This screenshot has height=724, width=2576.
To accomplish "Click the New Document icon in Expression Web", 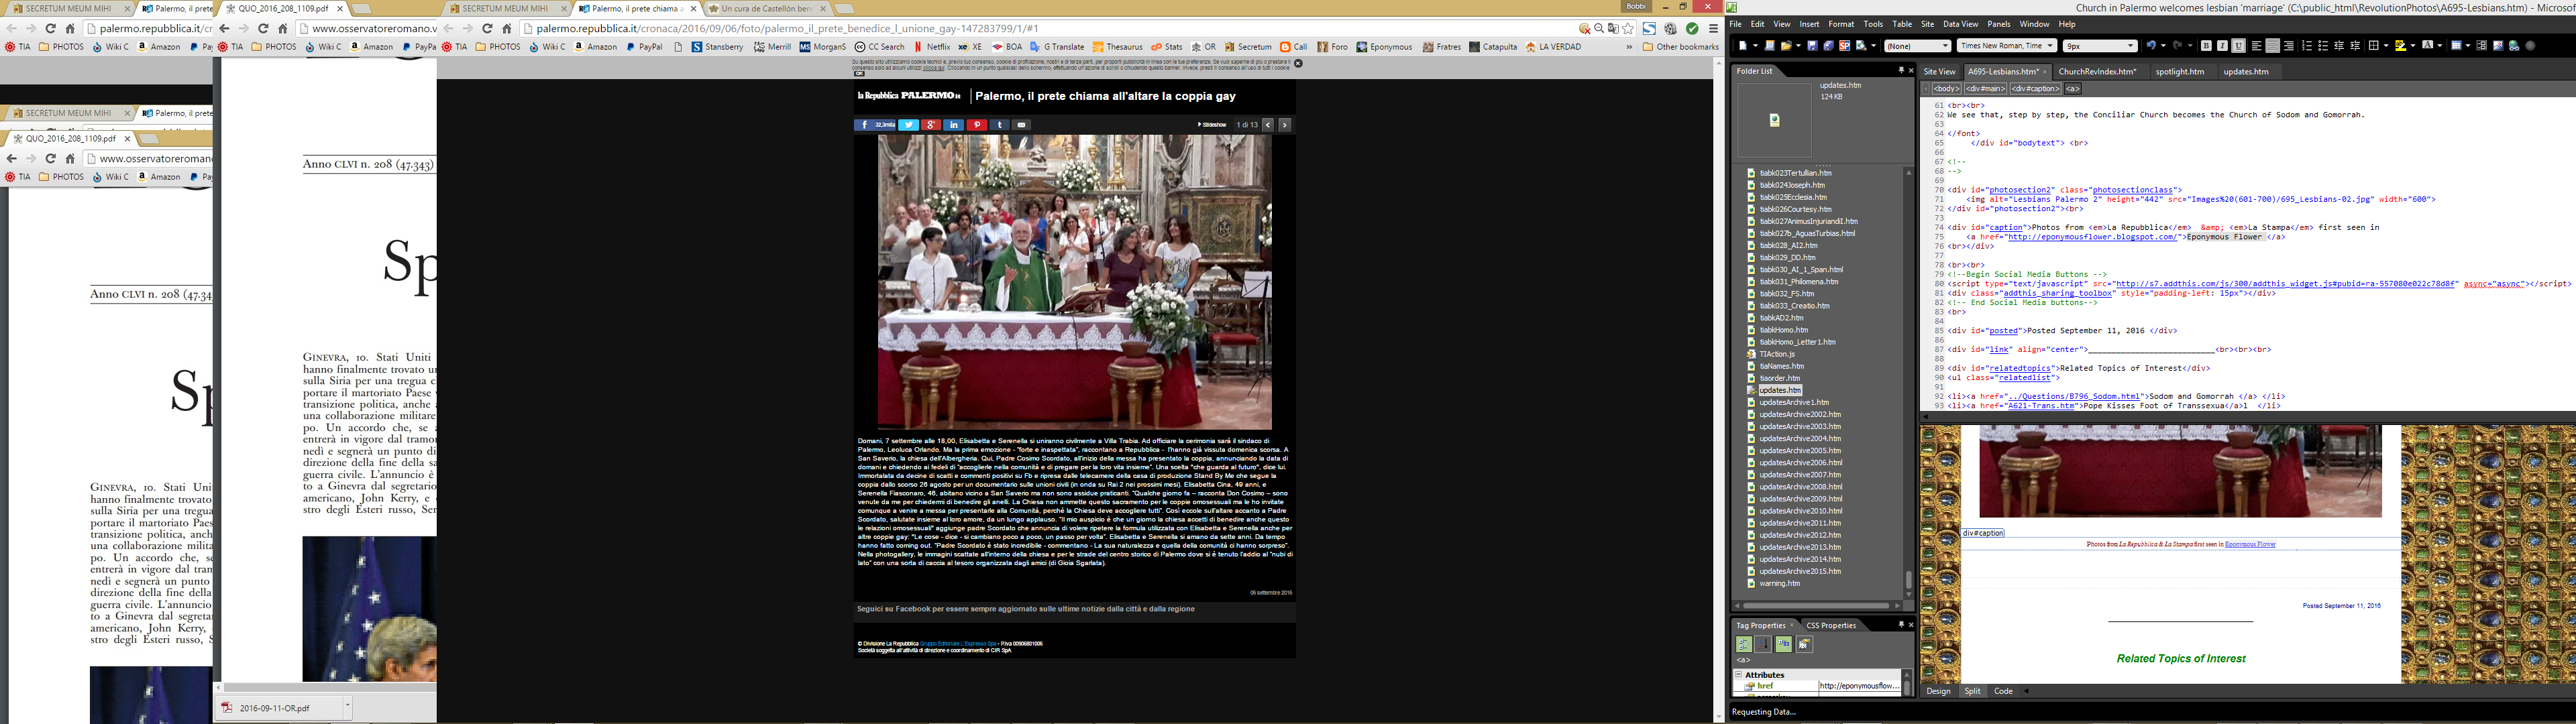I will click(1744, 46).
